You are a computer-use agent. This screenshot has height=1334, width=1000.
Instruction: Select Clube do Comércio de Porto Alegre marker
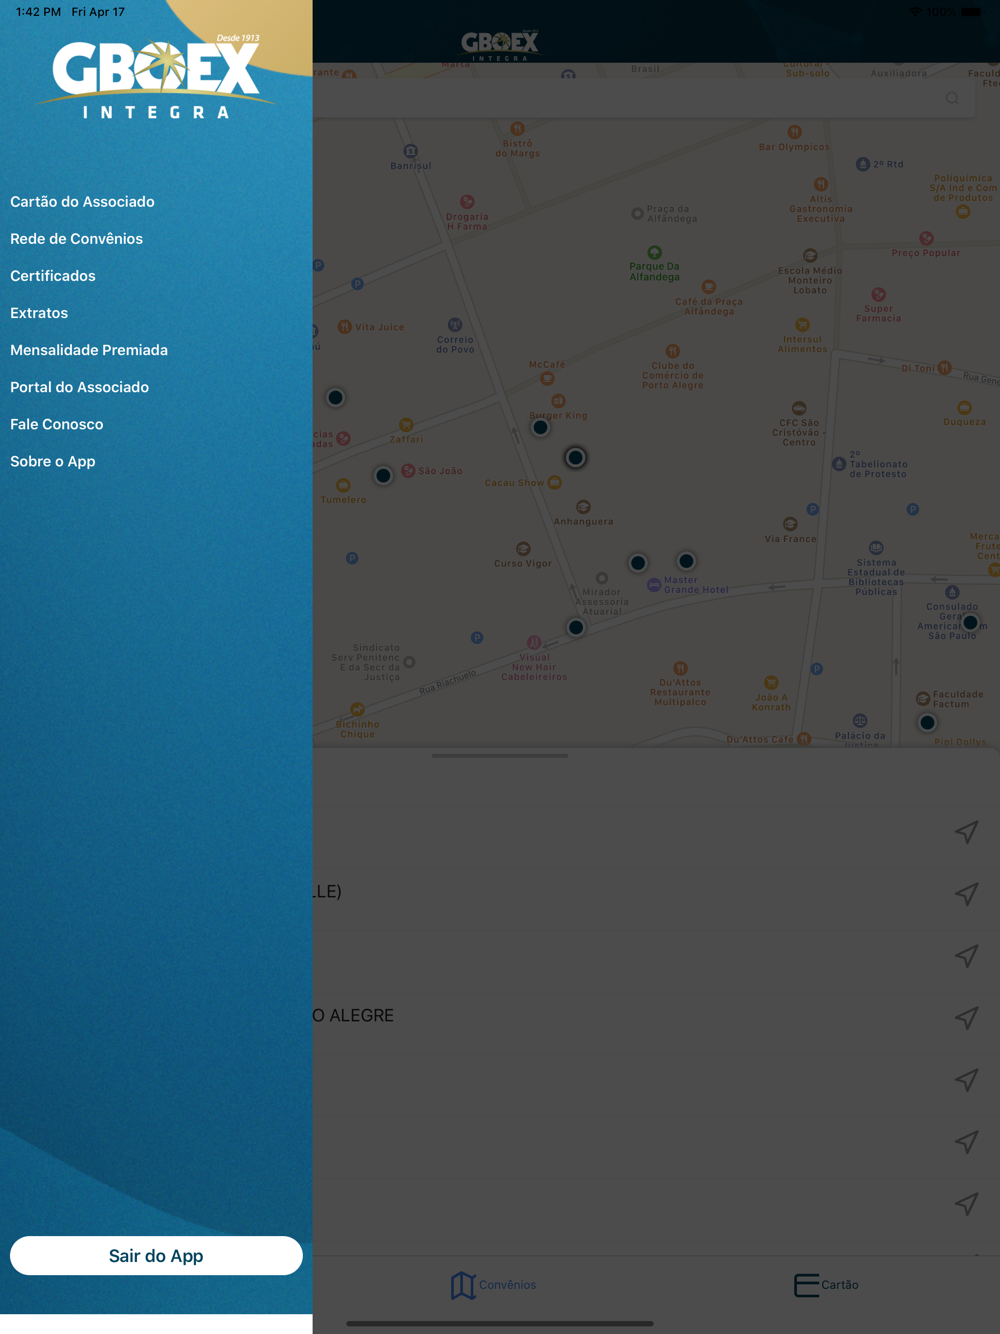coord(672,351)
